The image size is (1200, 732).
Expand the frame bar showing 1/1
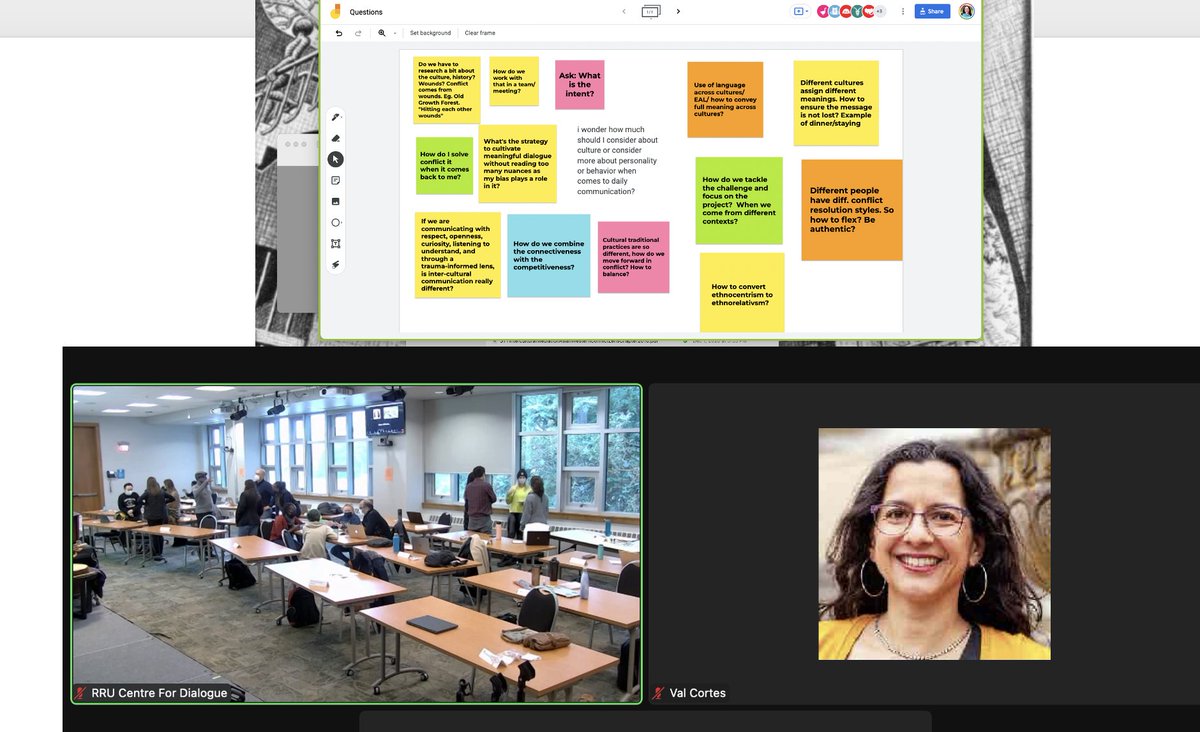coord(650,11)
